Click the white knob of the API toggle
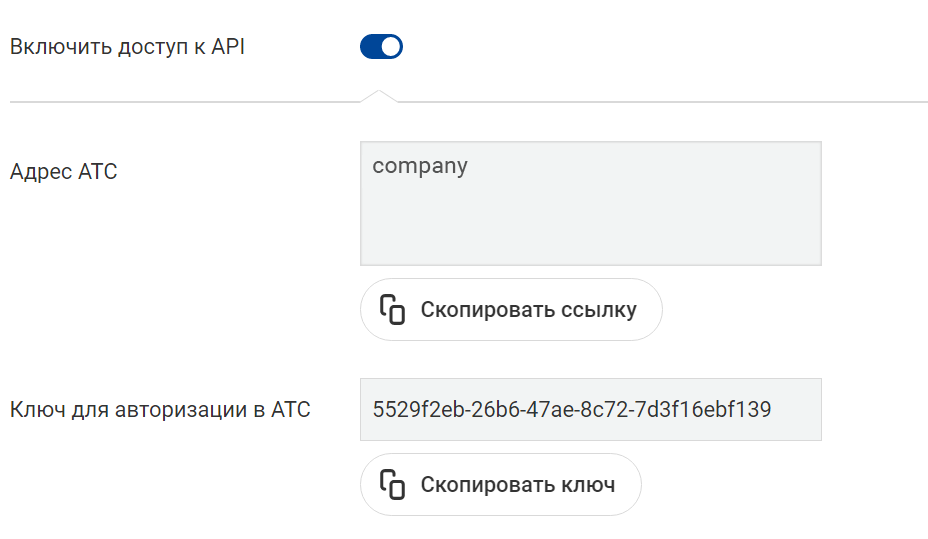928x539 pixels. [391, 47]
